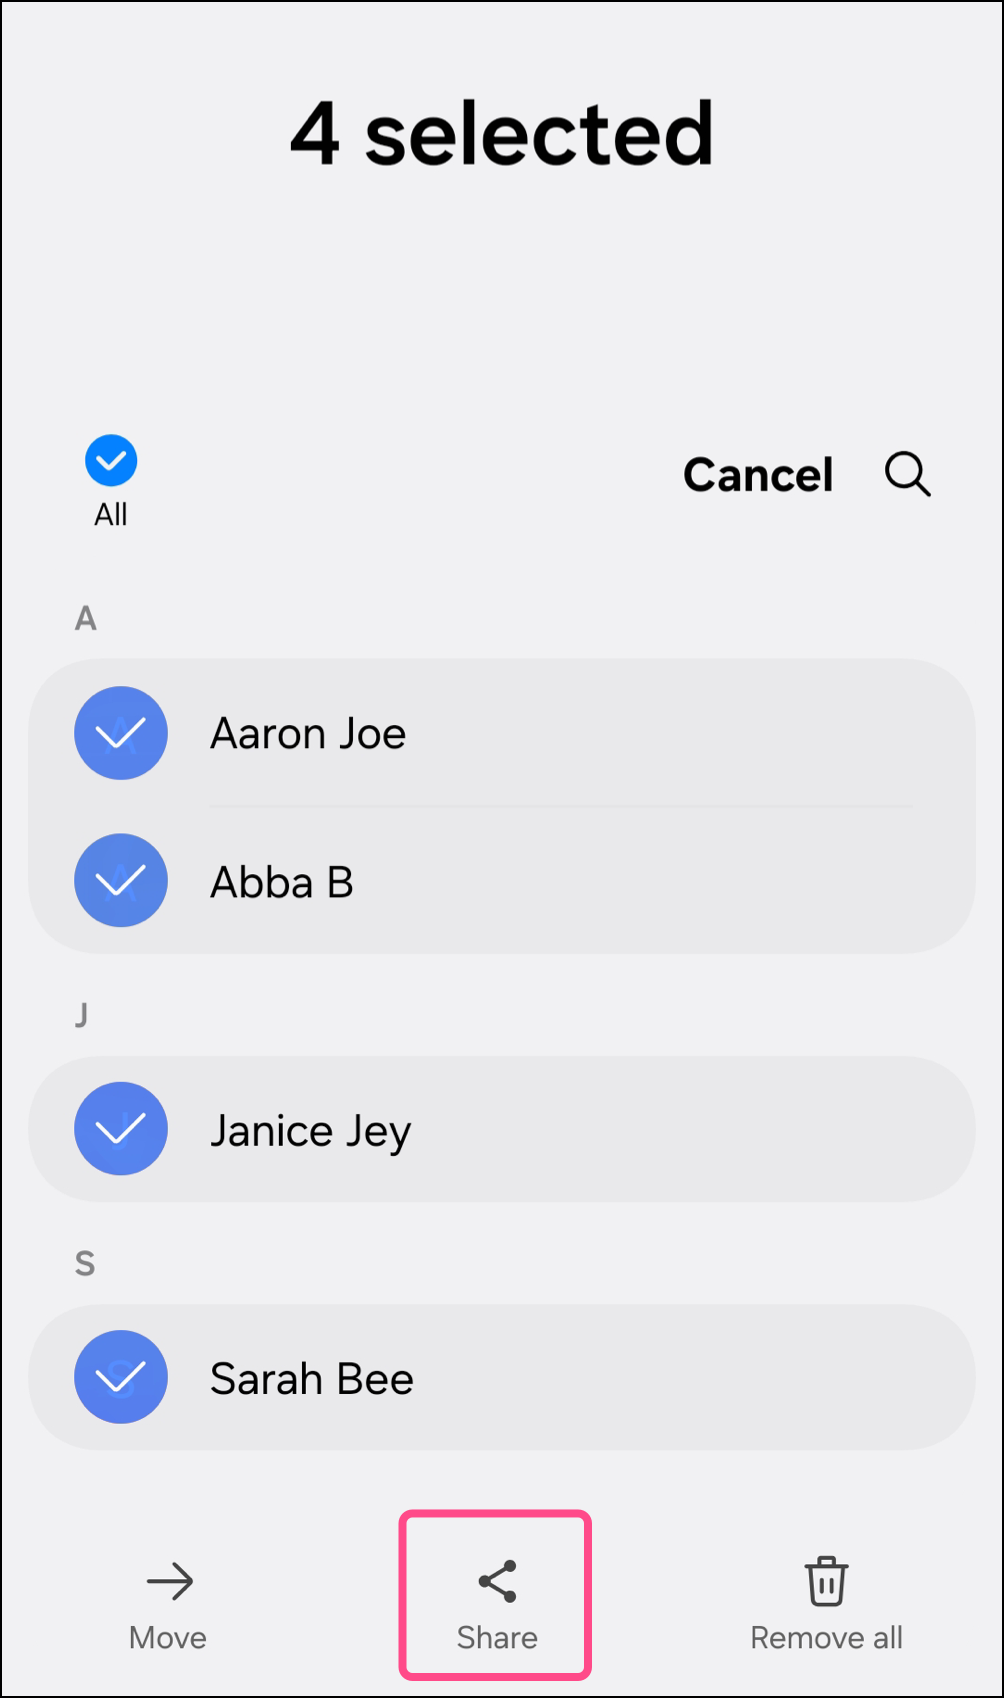Click the "4 selected" heading
Screen dimensions: 1004x1698
(x=502, y=134)
